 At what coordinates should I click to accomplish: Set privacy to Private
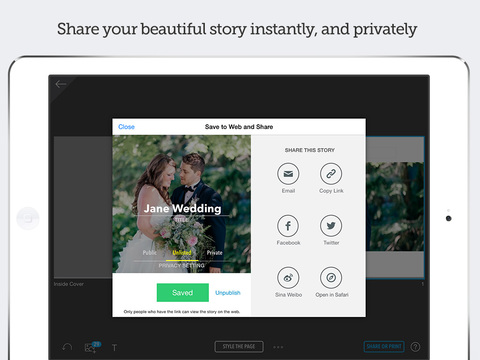click(x=214, y=253)
